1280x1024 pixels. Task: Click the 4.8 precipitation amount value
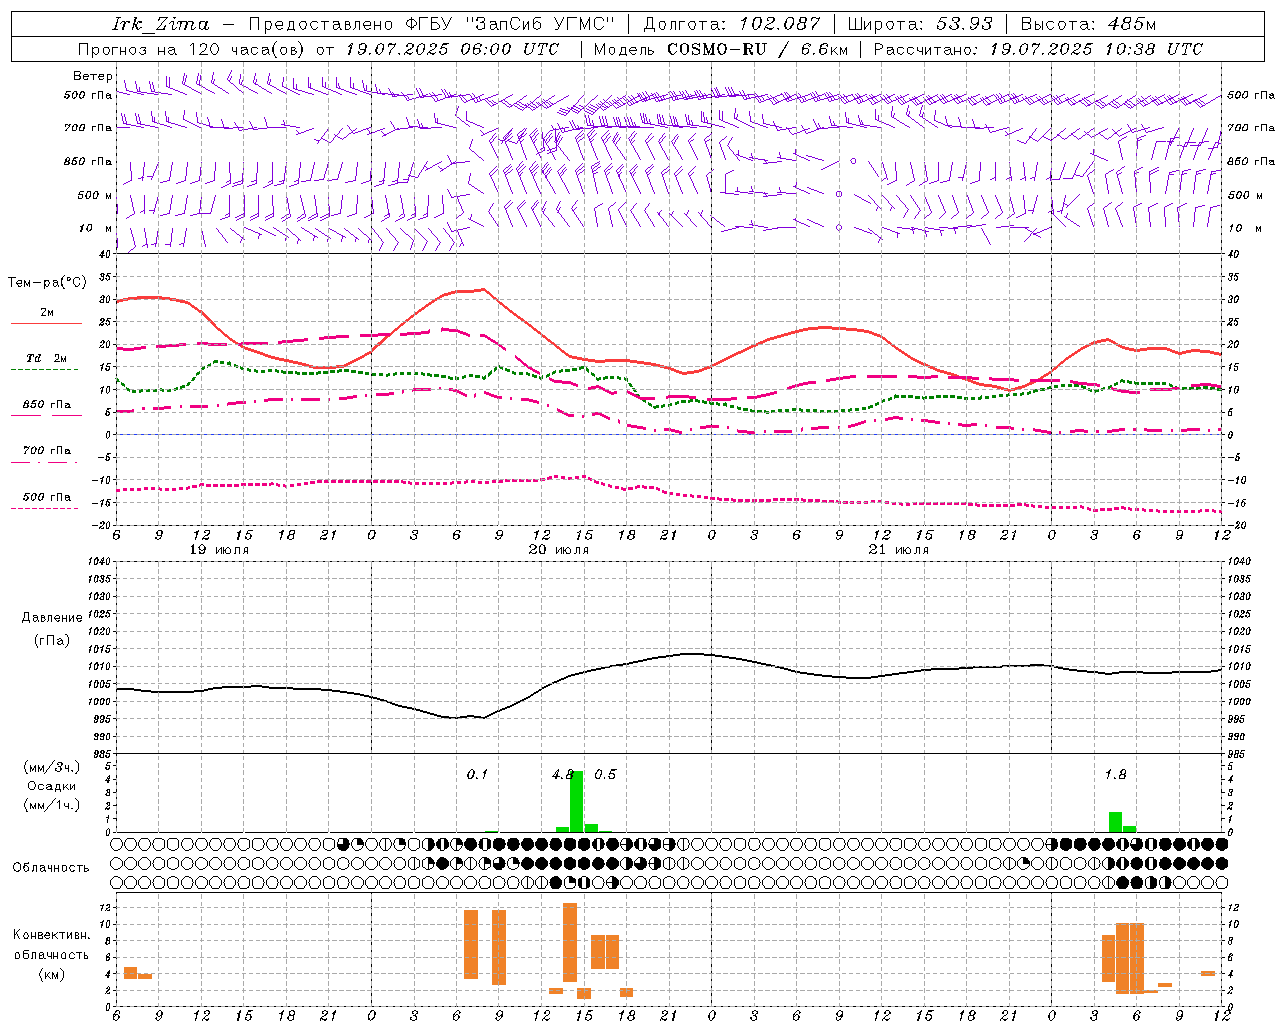[563, 774]
